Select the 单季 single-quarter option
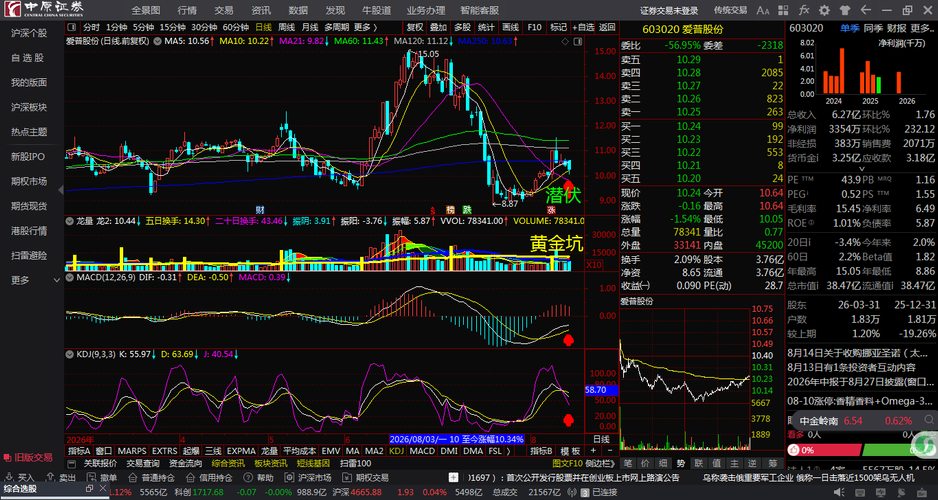This screenshot has height=500, width=938. tap(849, 28)
